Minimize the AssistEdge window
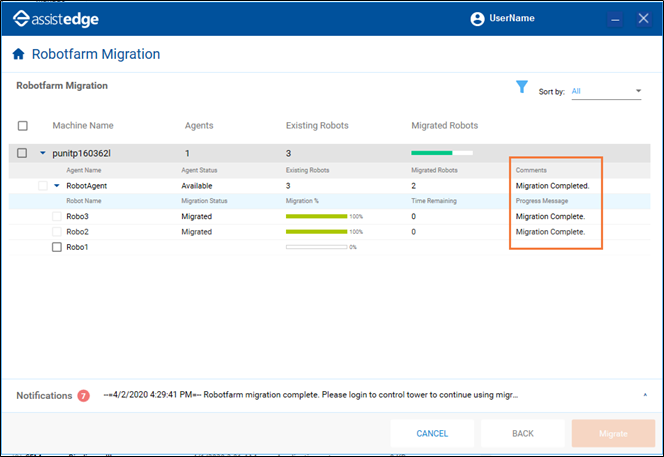This screenshot has width=664, height=457. [x=616, y=19]
